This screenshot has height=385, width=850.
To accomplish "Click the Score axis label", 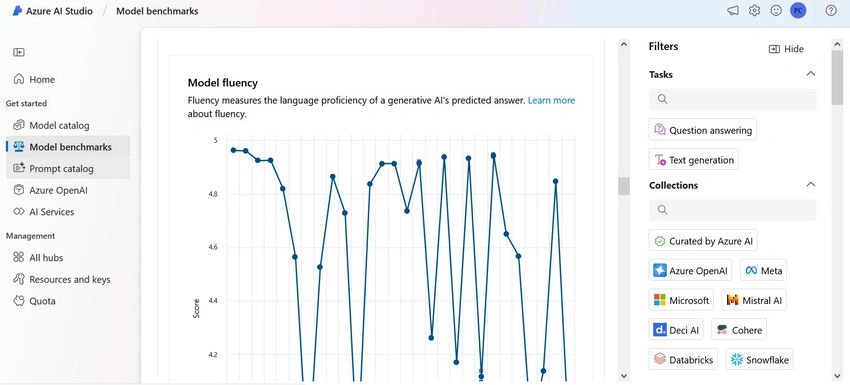I will click(196, 308).
